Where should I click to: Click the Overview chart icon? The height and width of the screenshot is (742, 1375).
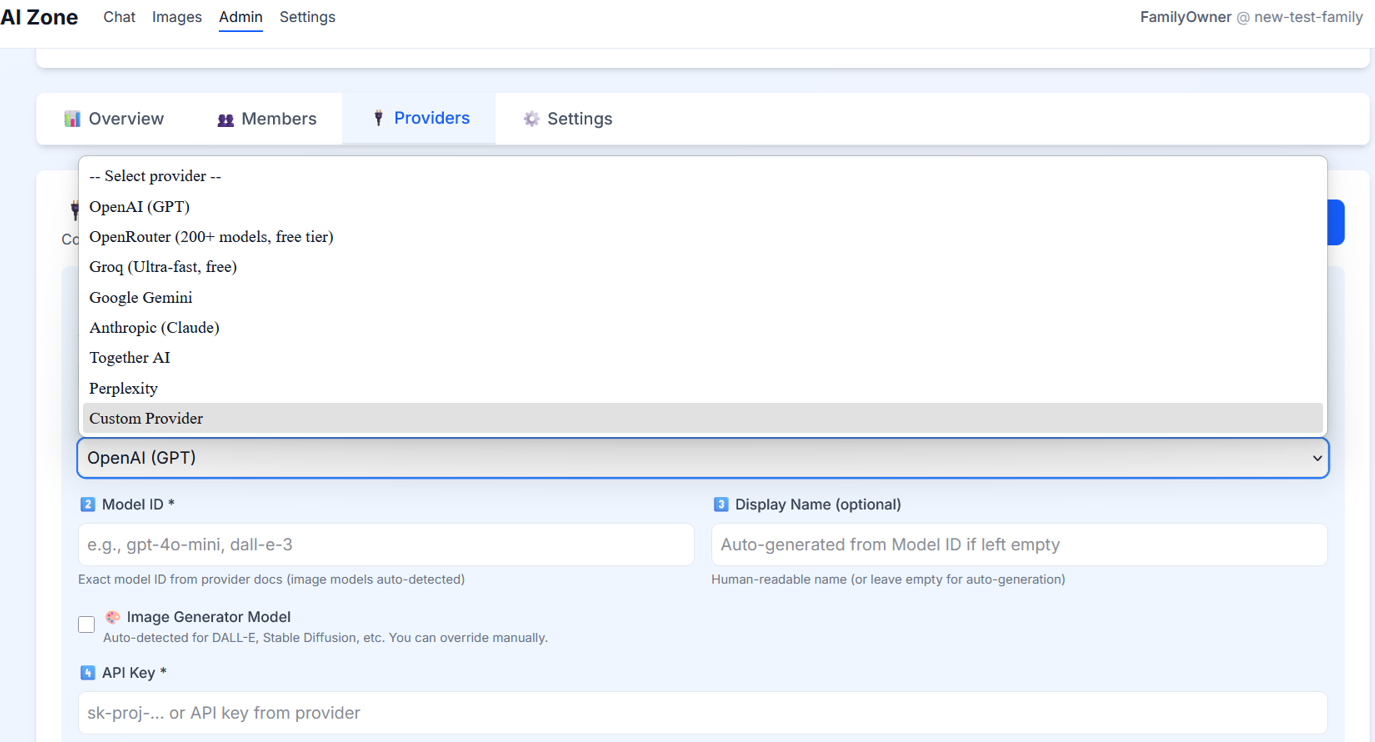click(72, 119)
